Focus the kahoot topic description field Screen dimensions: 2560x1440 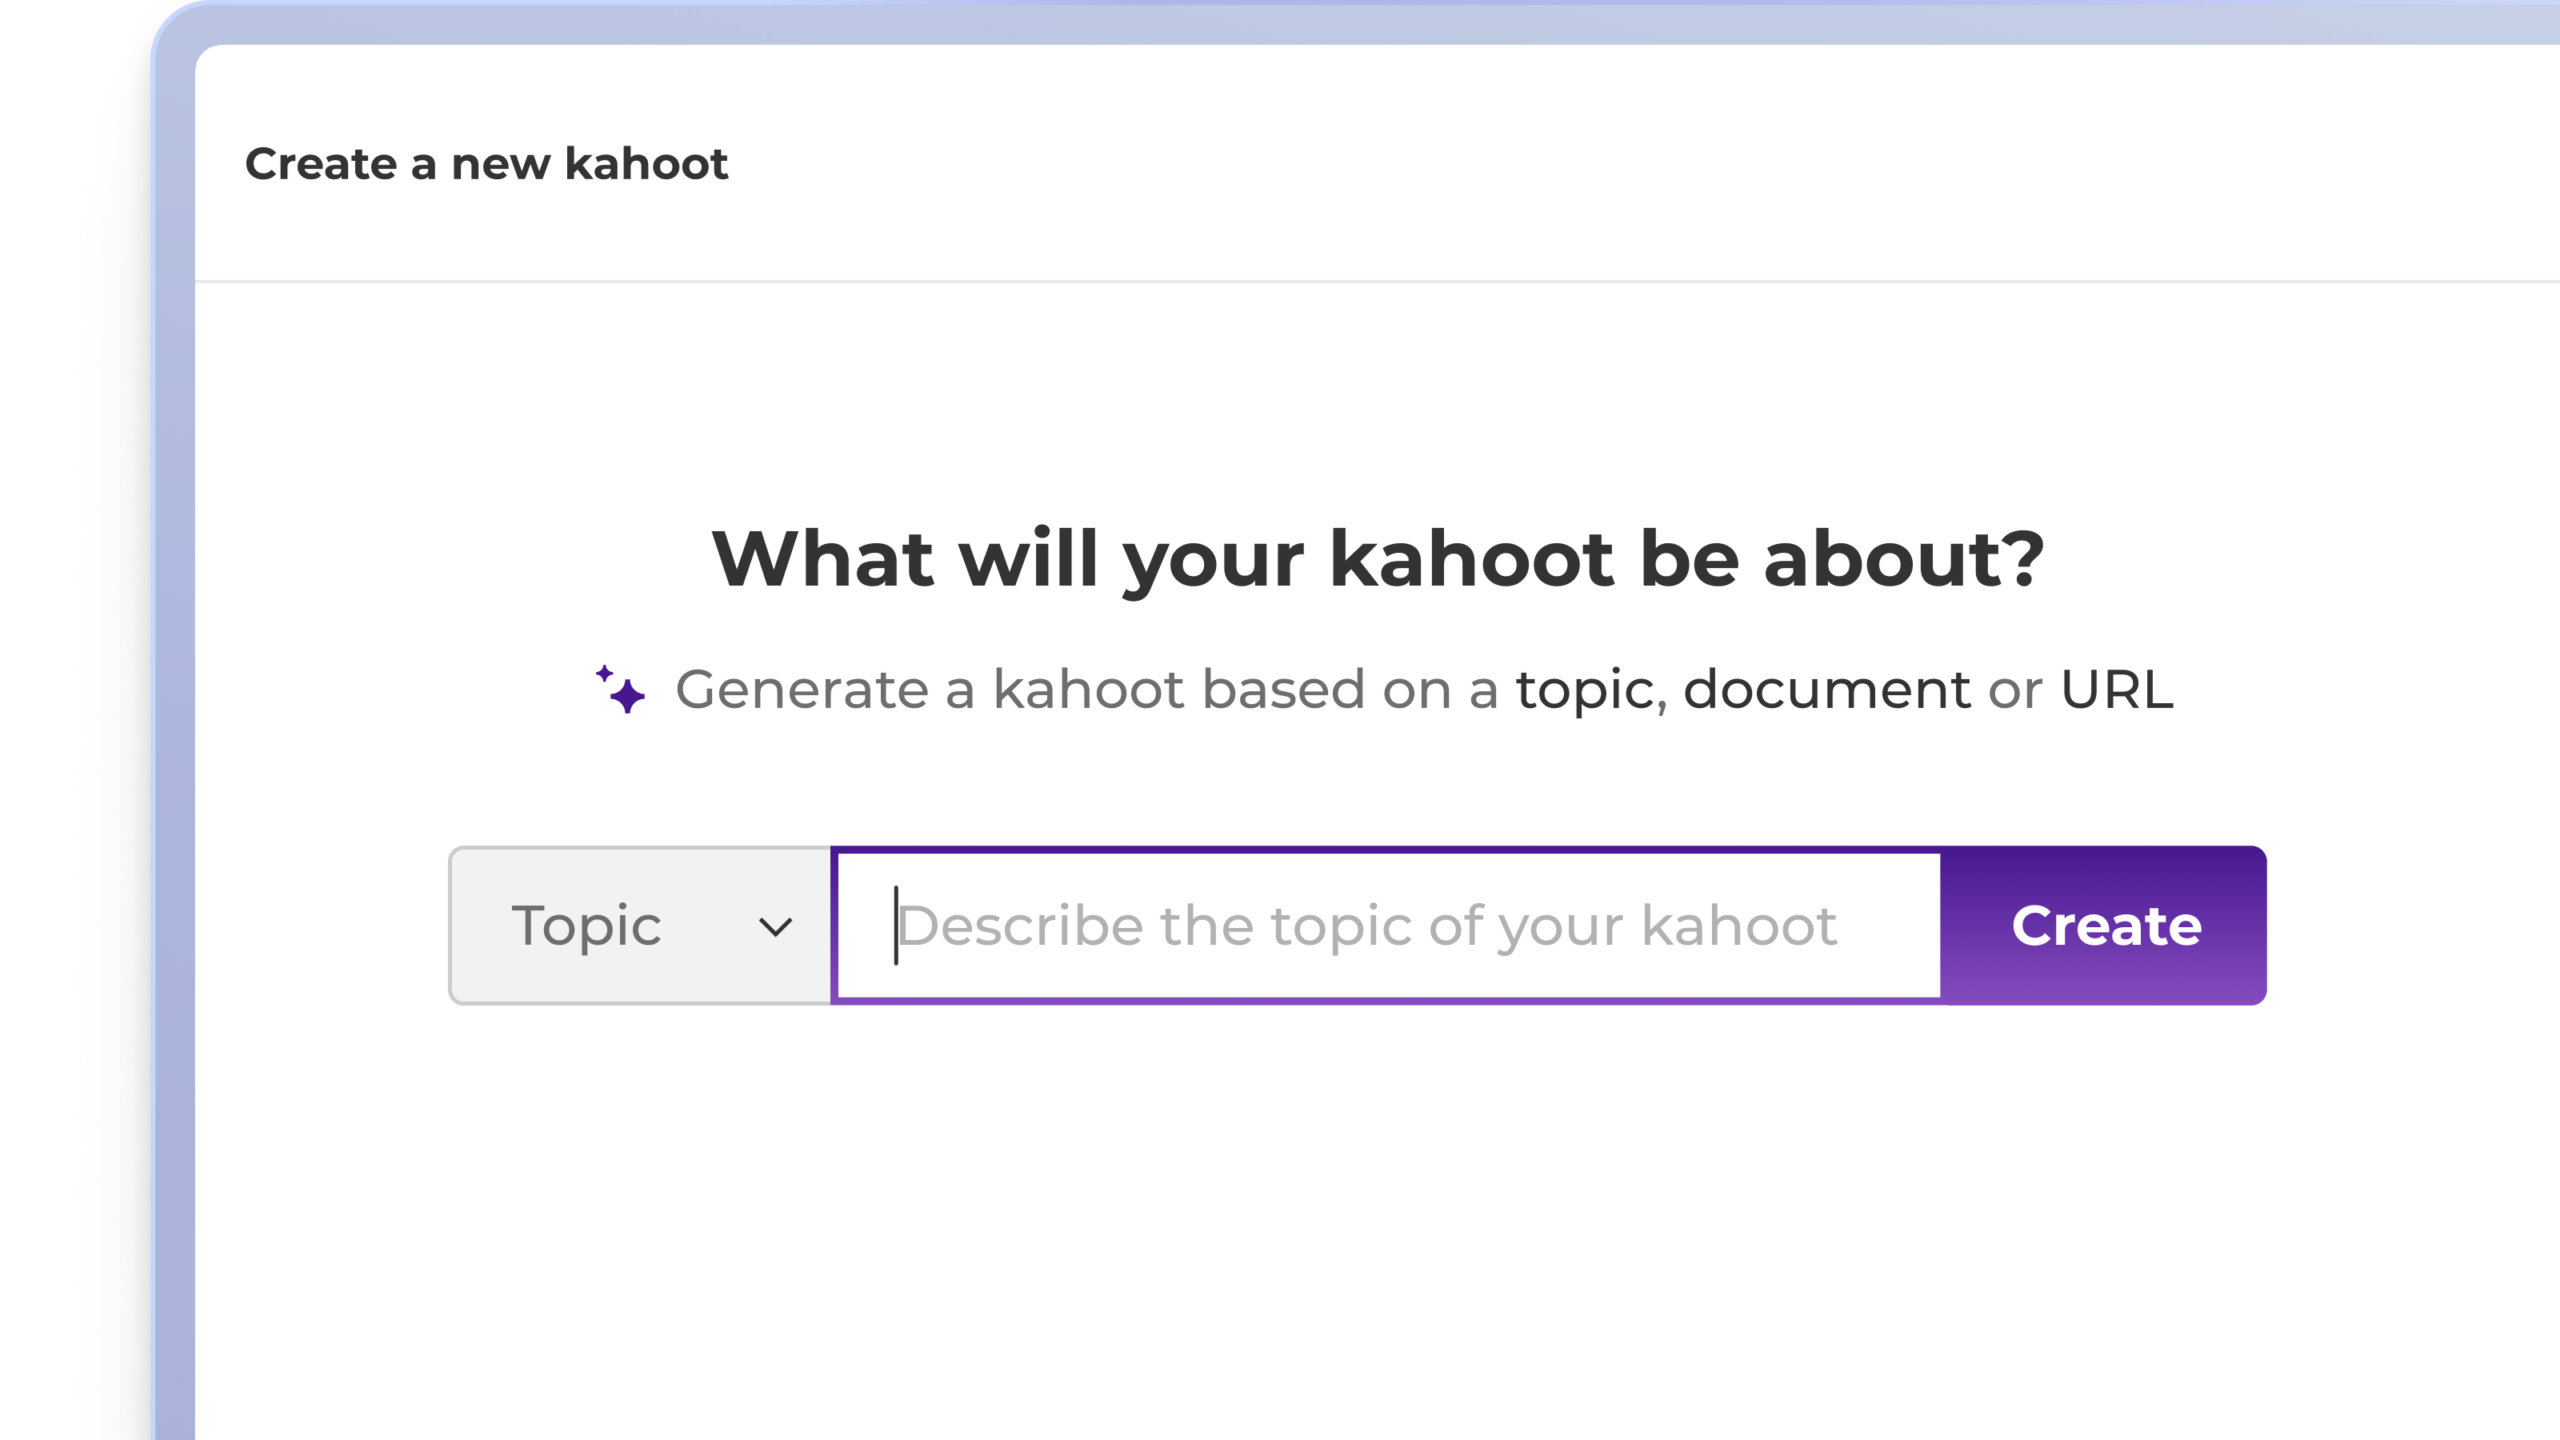(1386, 926)
